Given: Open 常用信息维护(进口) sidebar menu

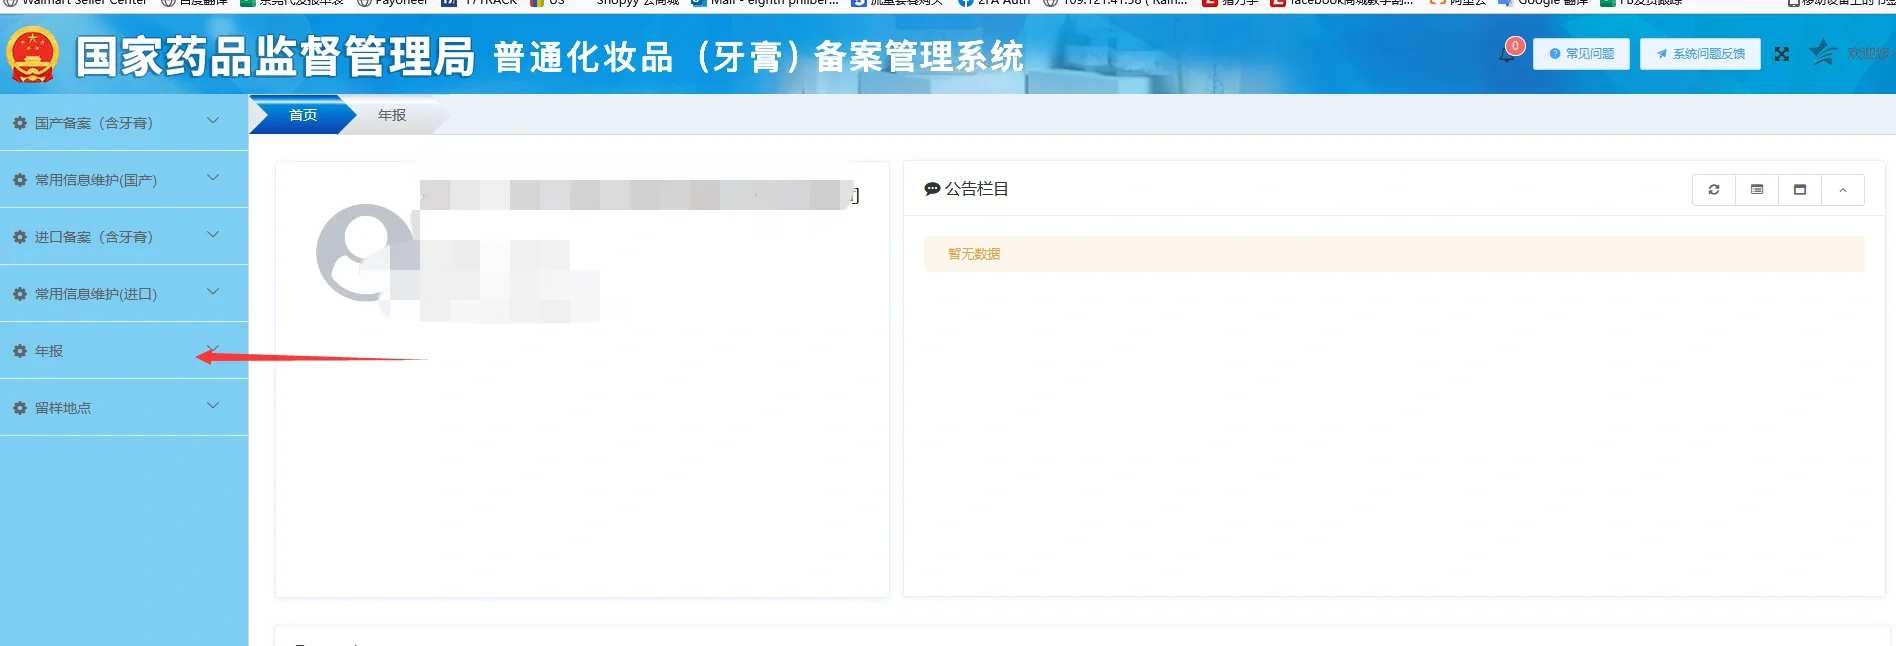Looking at the screenshot, I should coord(124,294).
